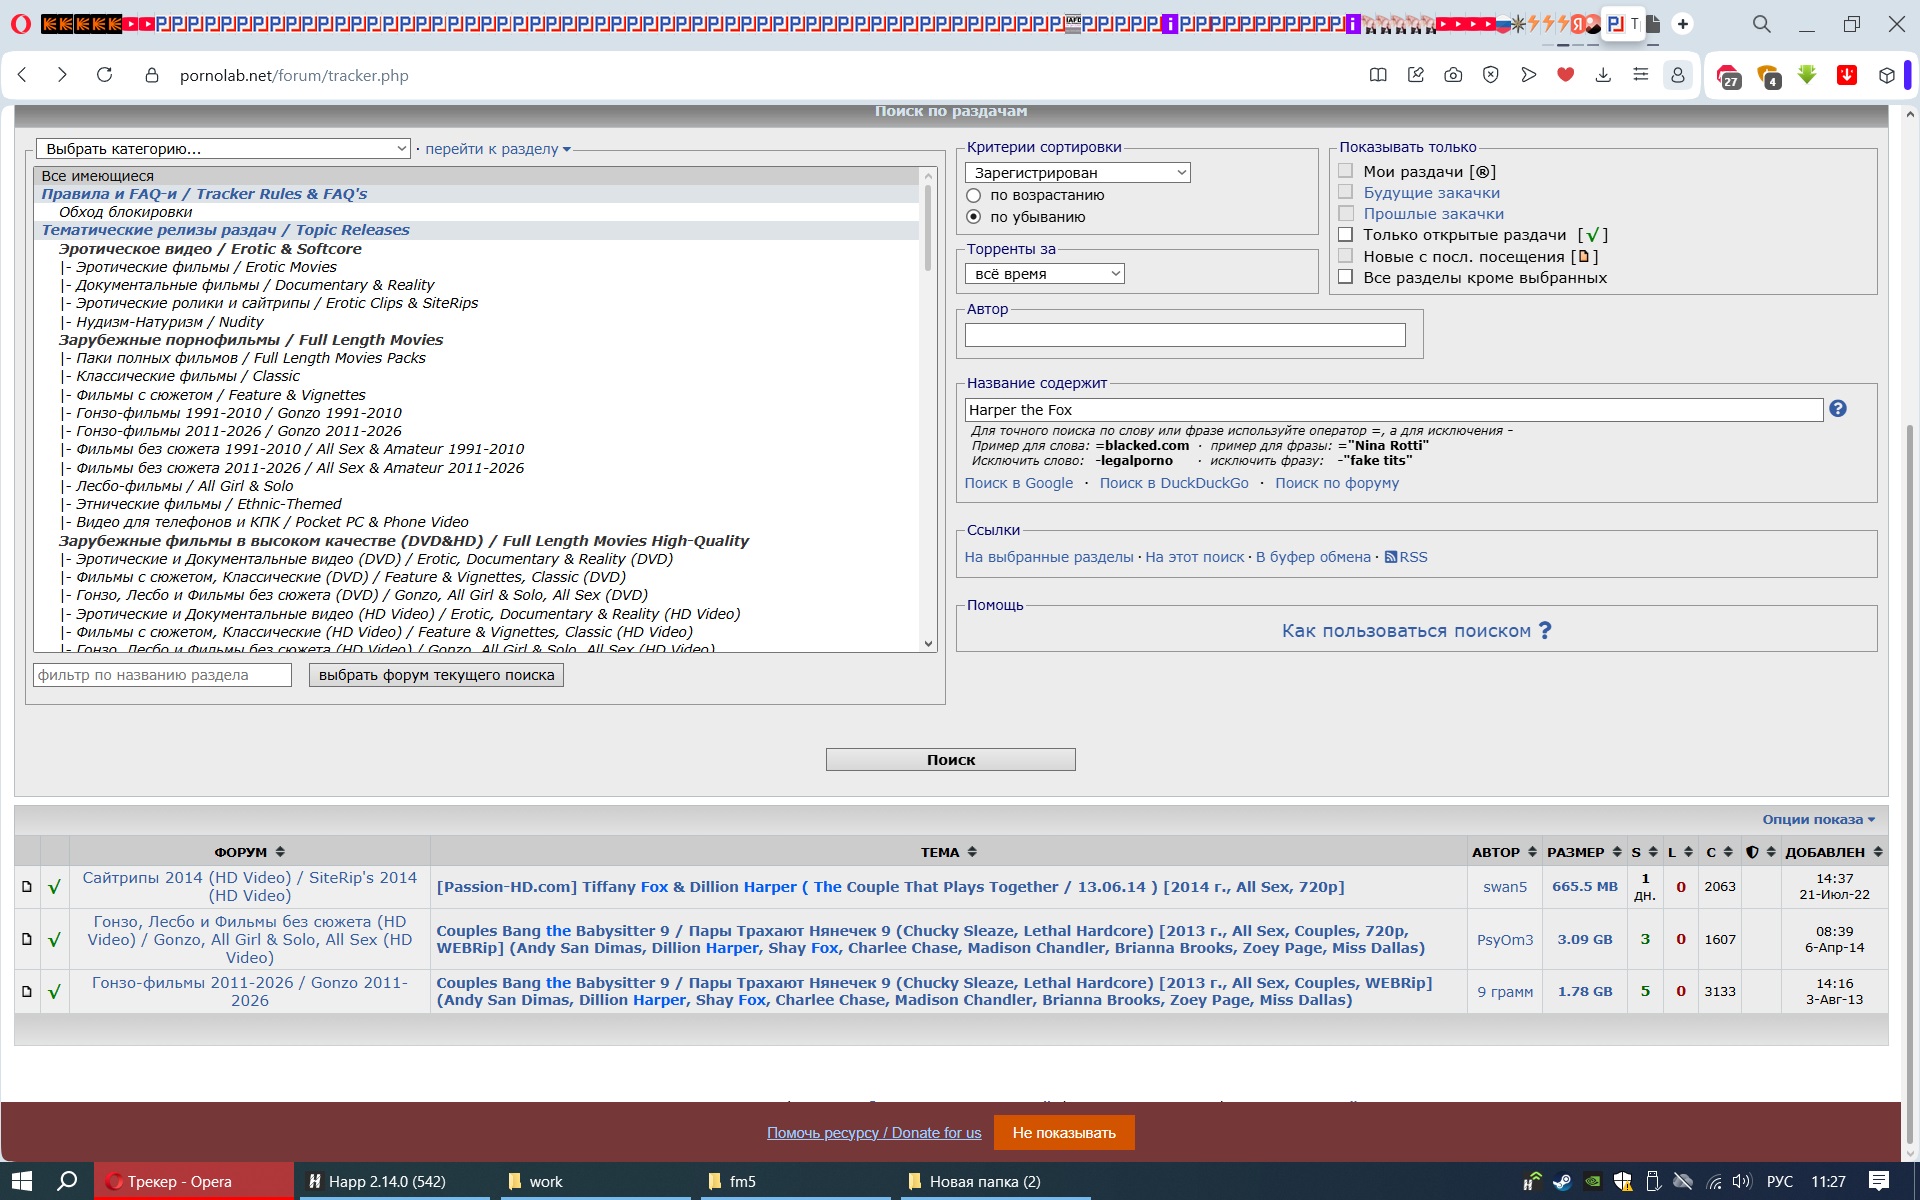Select 'Нудизм-Натуризм / Nudity' forum in list

[169, 322]
